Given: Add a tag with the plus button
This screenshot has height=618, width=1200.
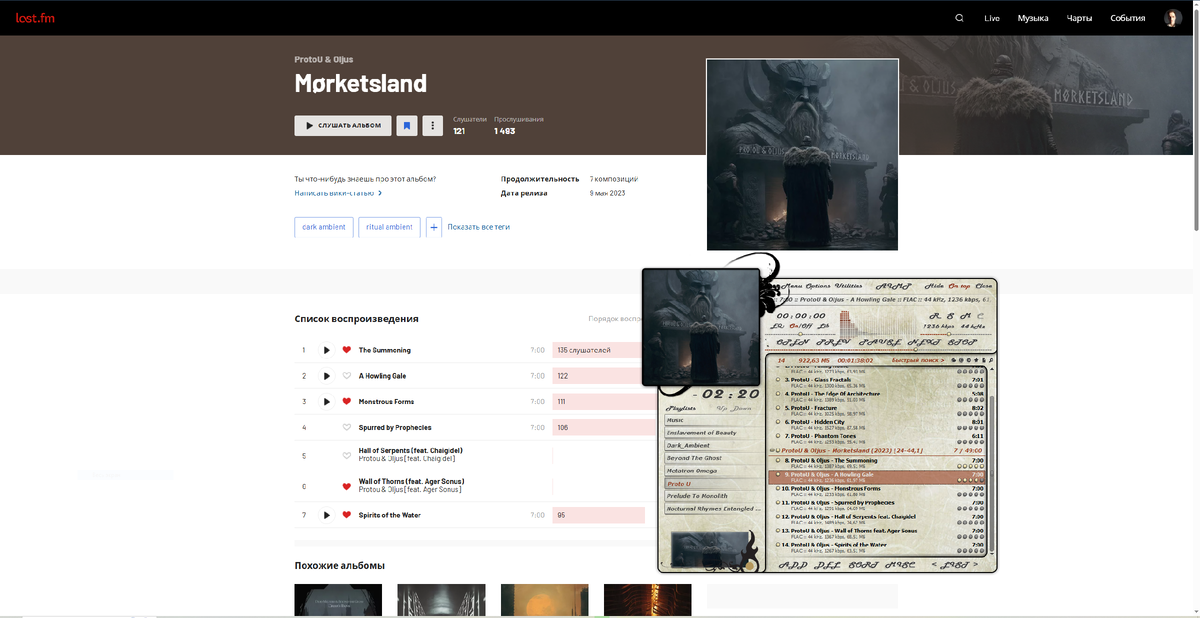Looking at the screenshot, I should pos(434,227).
